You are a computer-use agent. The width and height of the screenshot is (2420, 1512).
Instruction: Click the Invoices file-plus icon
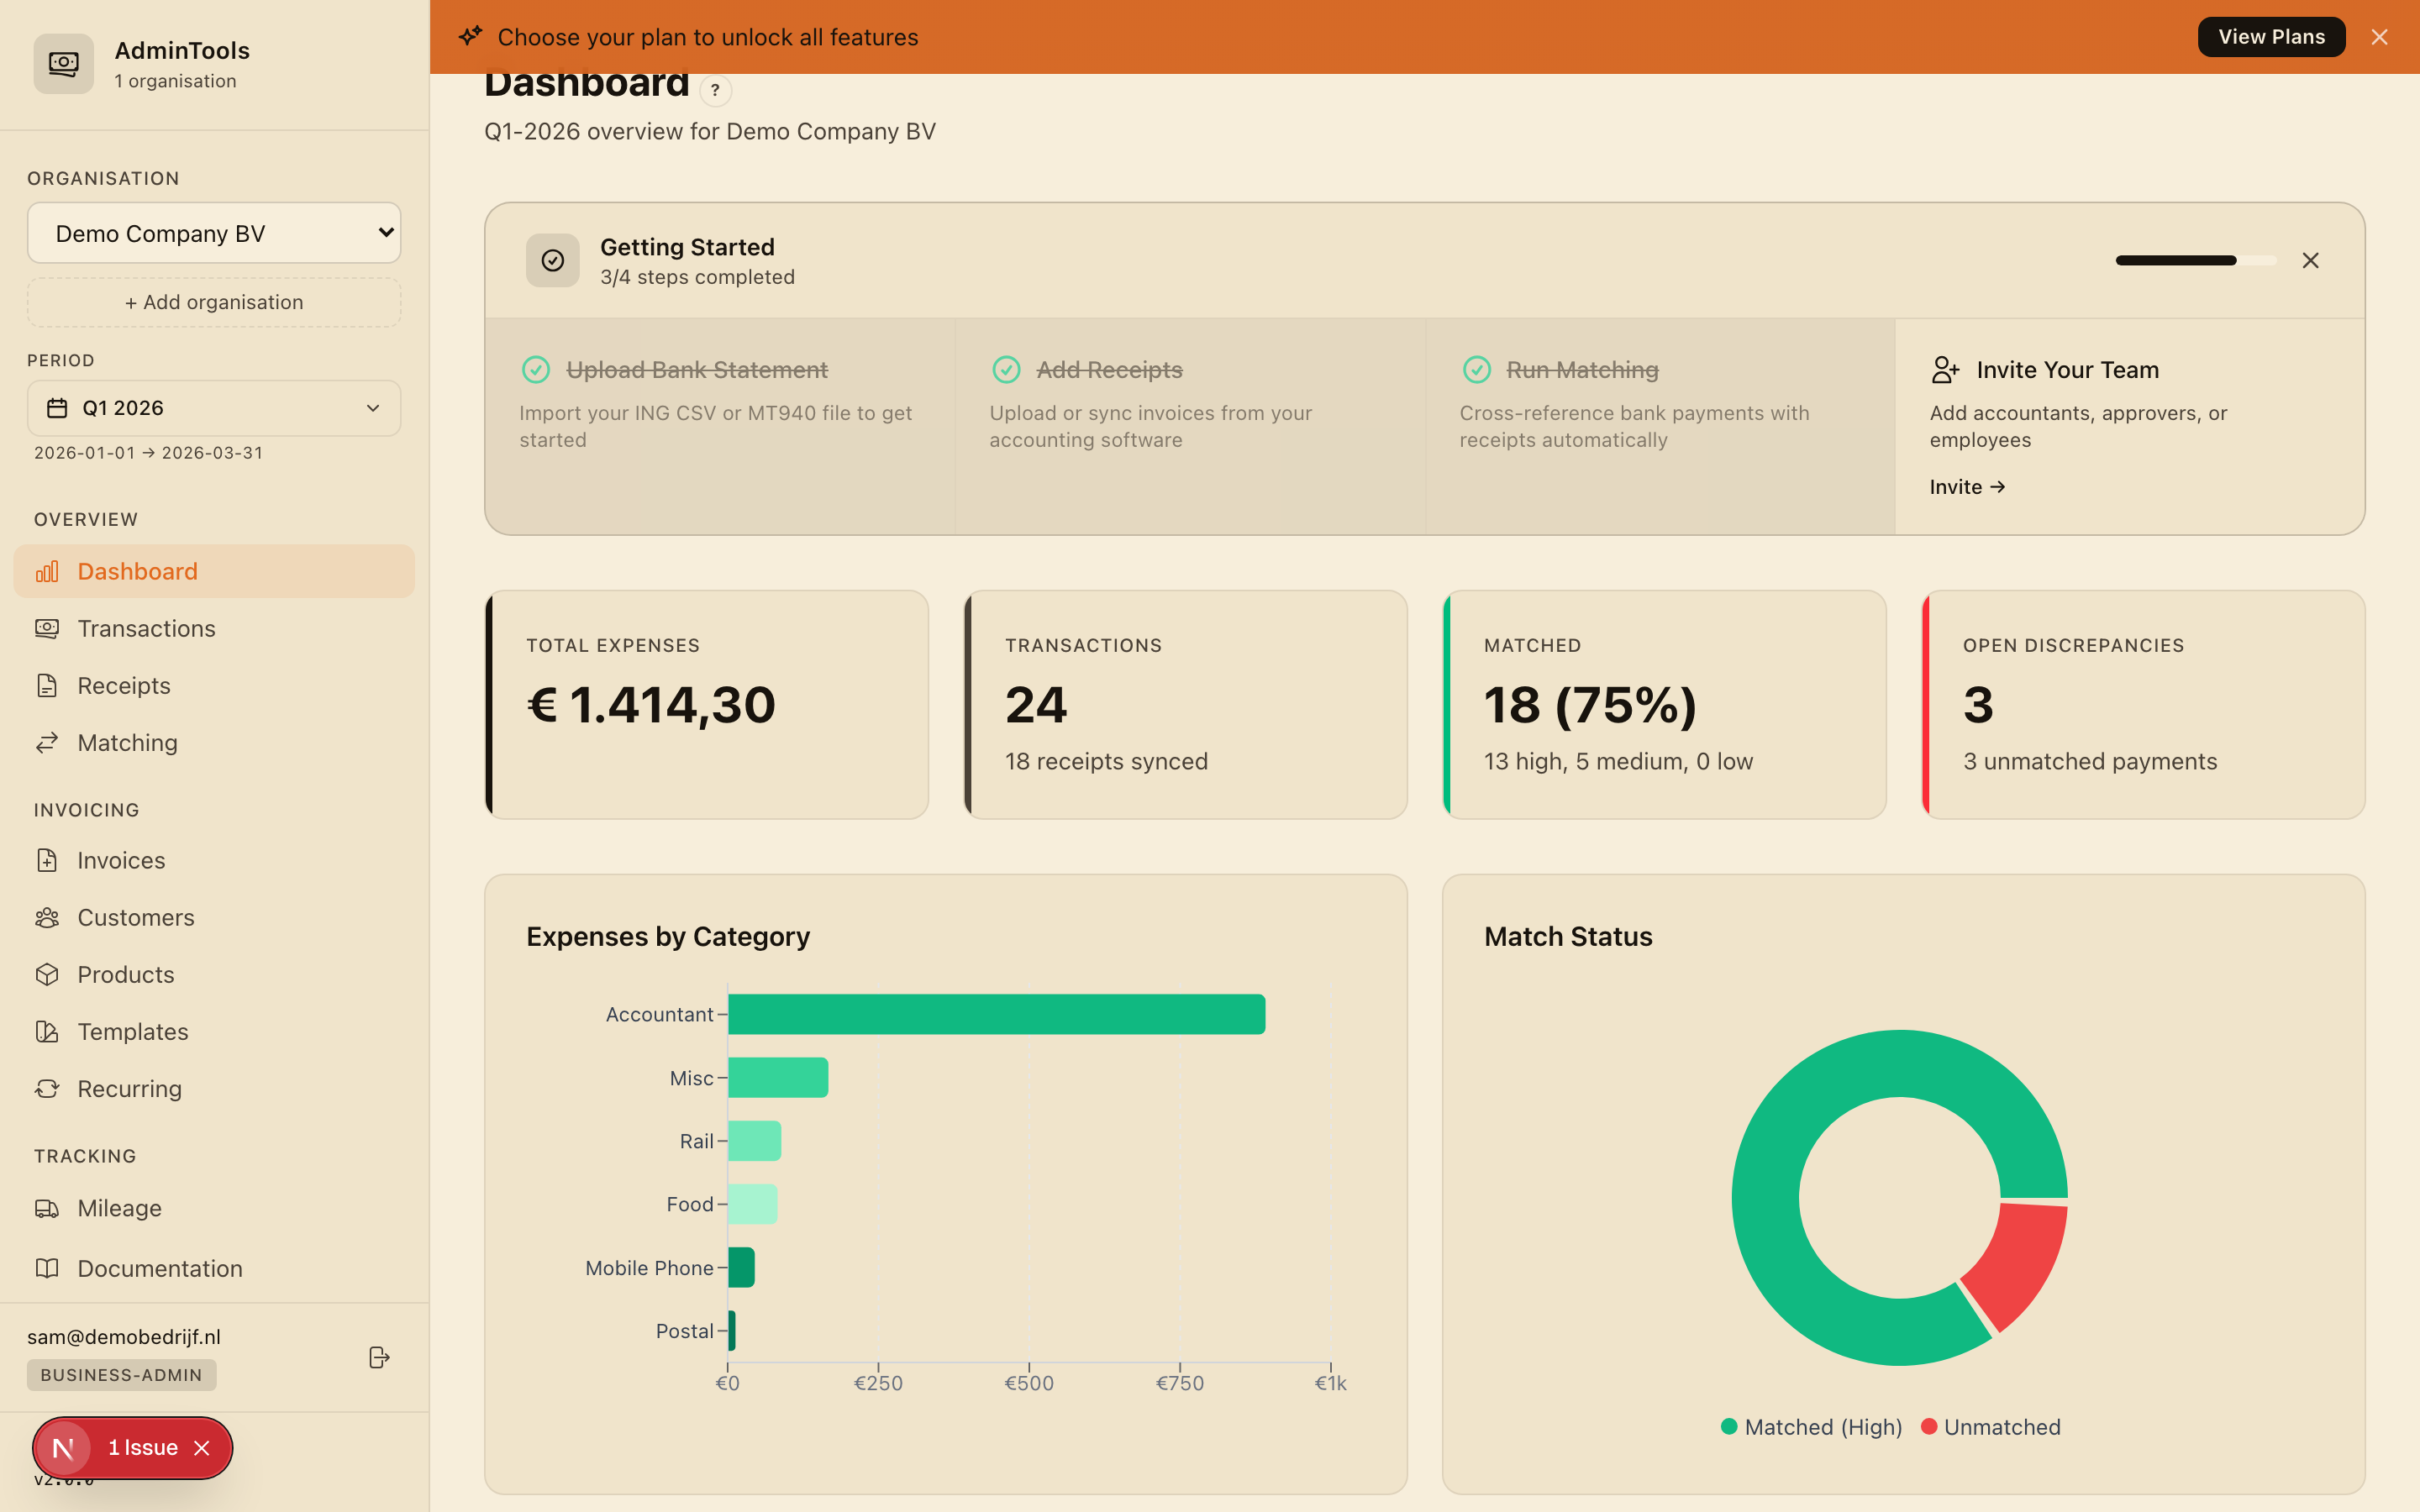47,860
